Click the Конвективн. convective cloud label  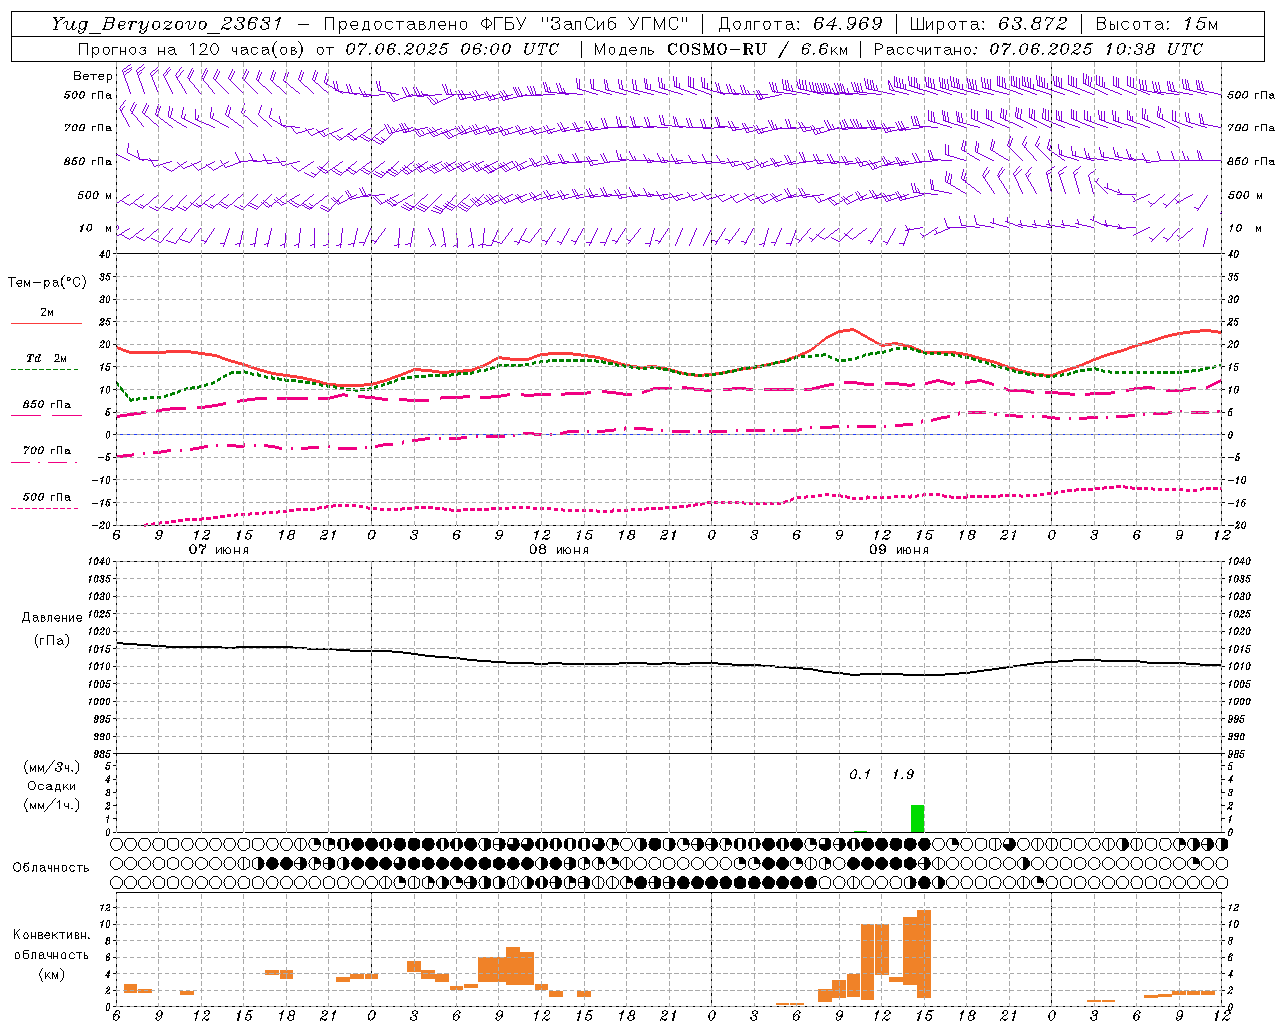click(x=52, y=935)
